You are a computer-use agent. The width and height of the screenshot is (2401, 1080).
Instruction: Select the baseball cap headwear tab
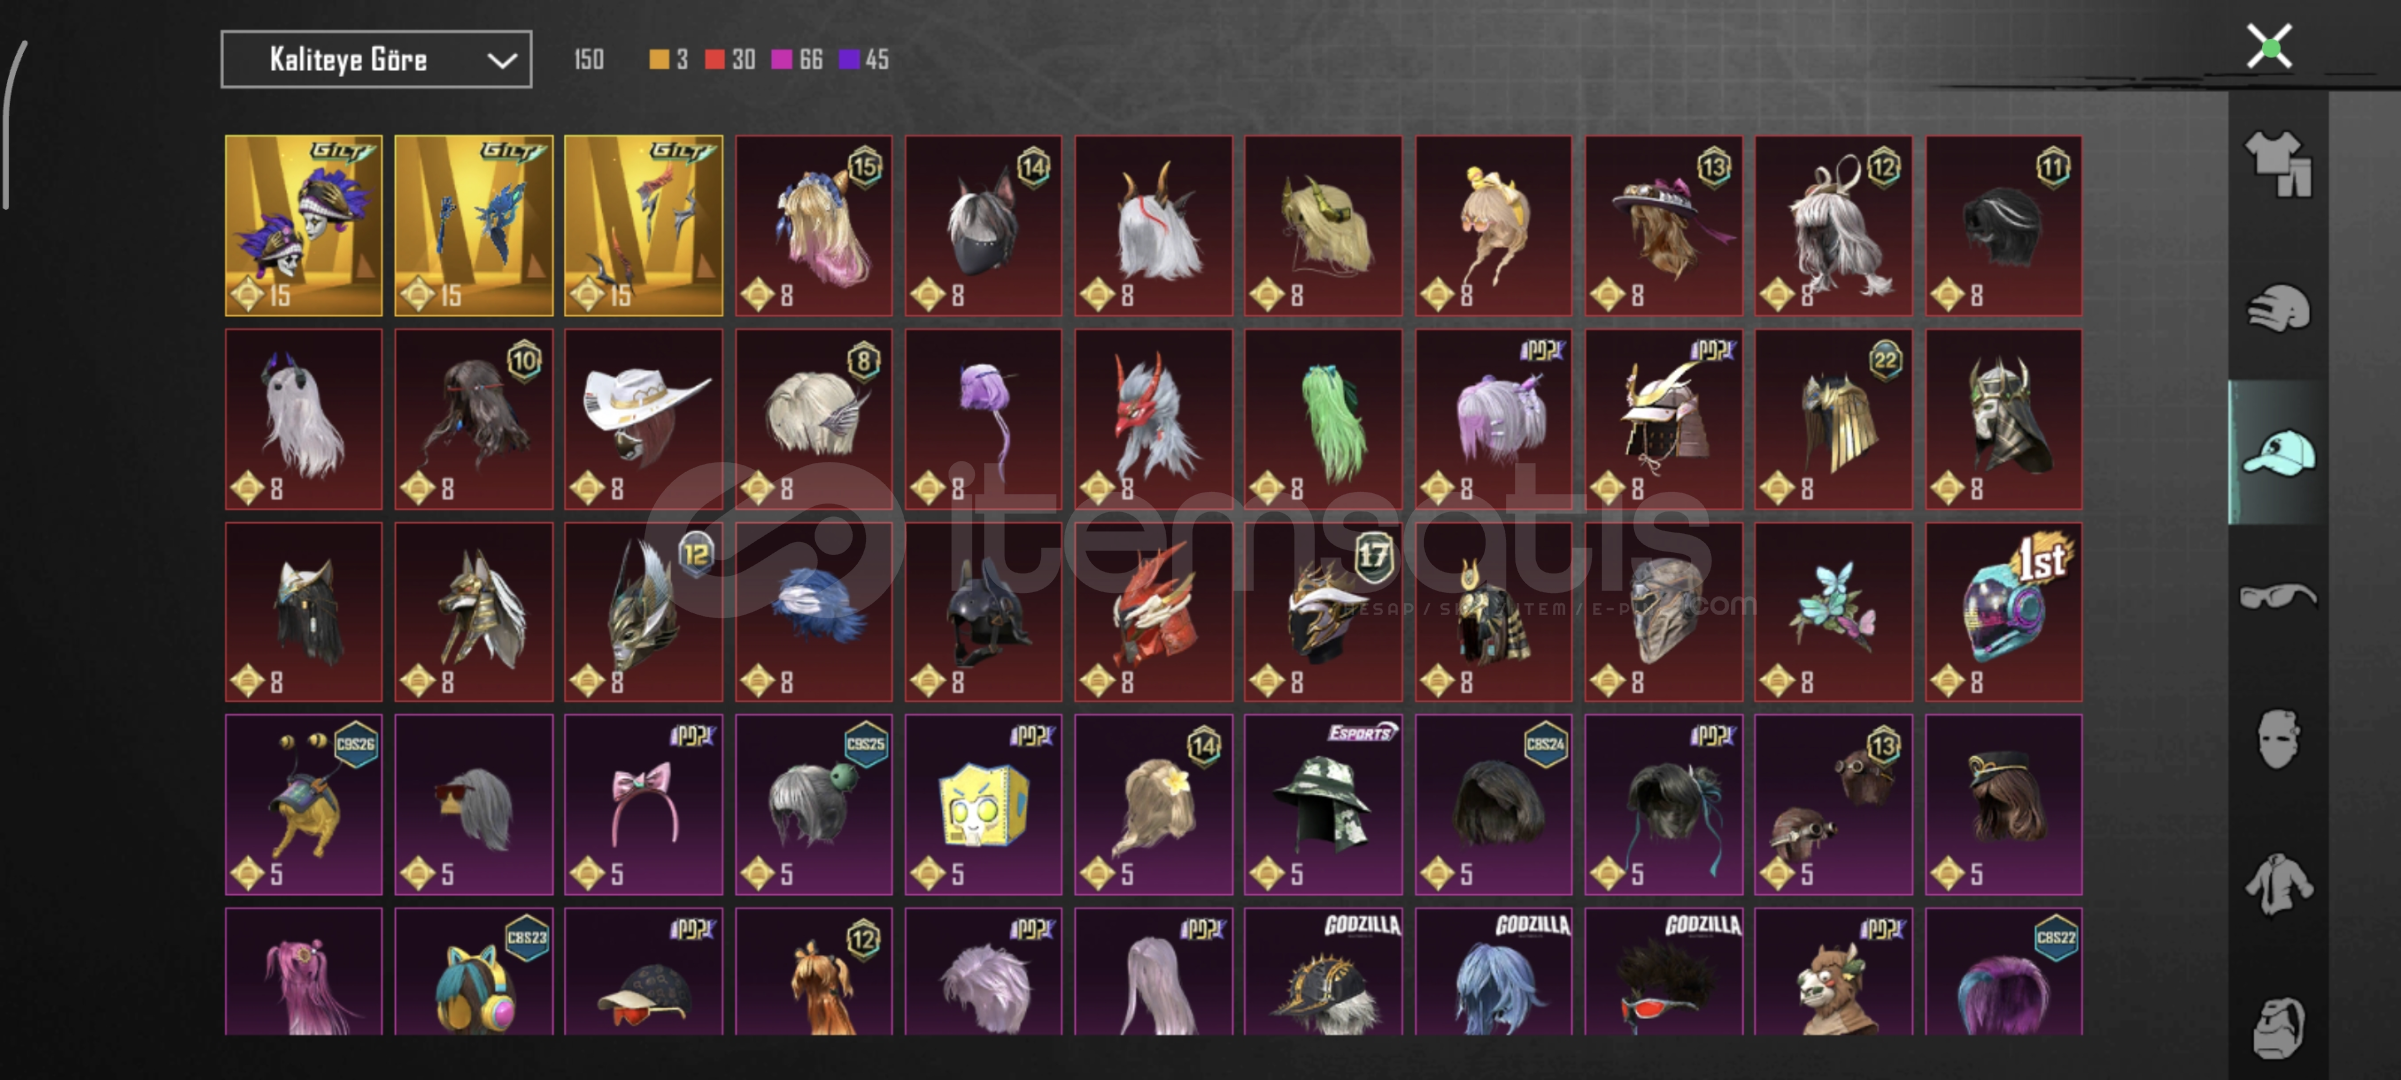coord(2279,452)
